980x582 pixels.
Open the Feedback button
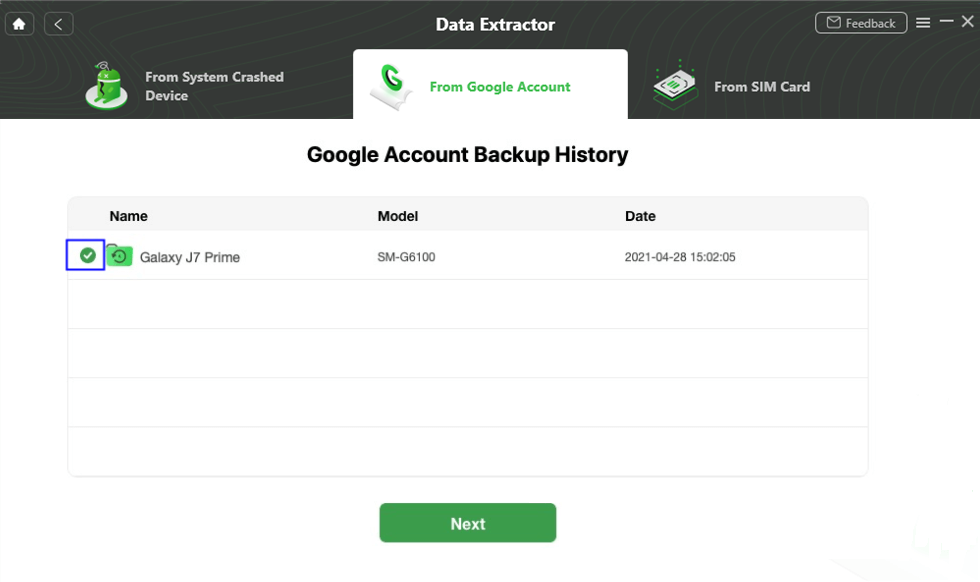pyautogui.click(x=861, y=23)
